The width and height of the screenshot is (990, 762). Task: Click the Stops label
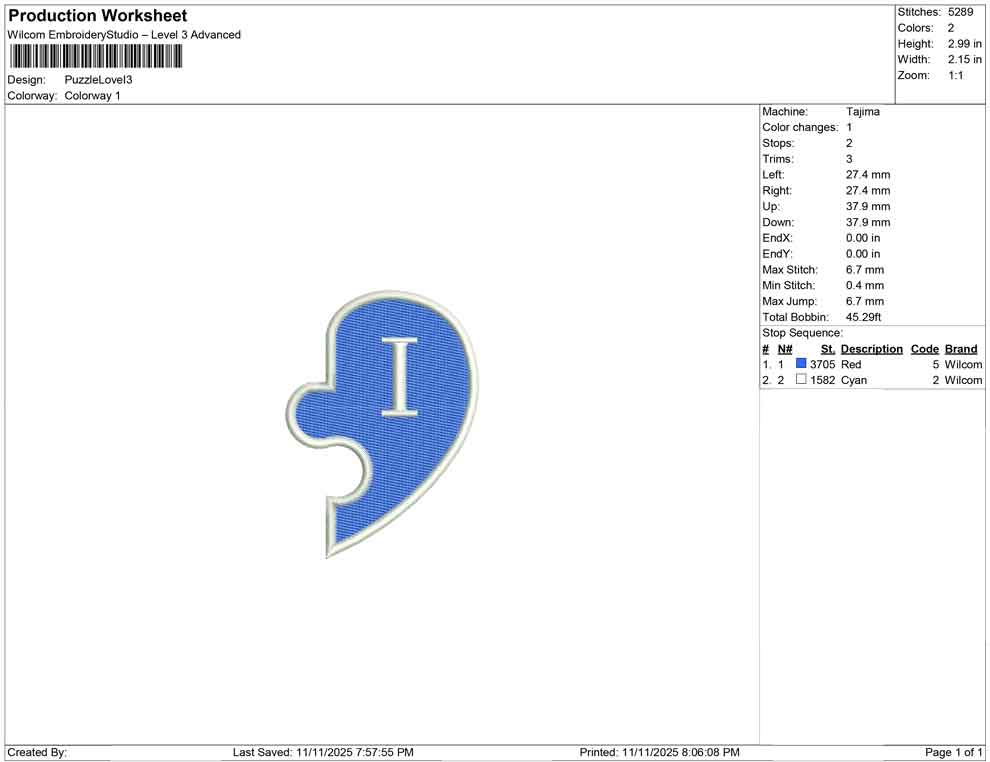pyautogui.click(x=778, y=143)
